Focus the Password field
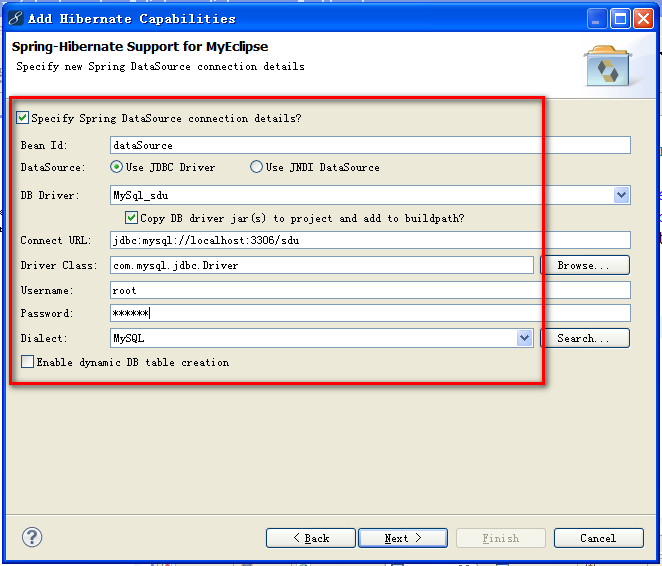662x566 pixels. click(370, 313)
